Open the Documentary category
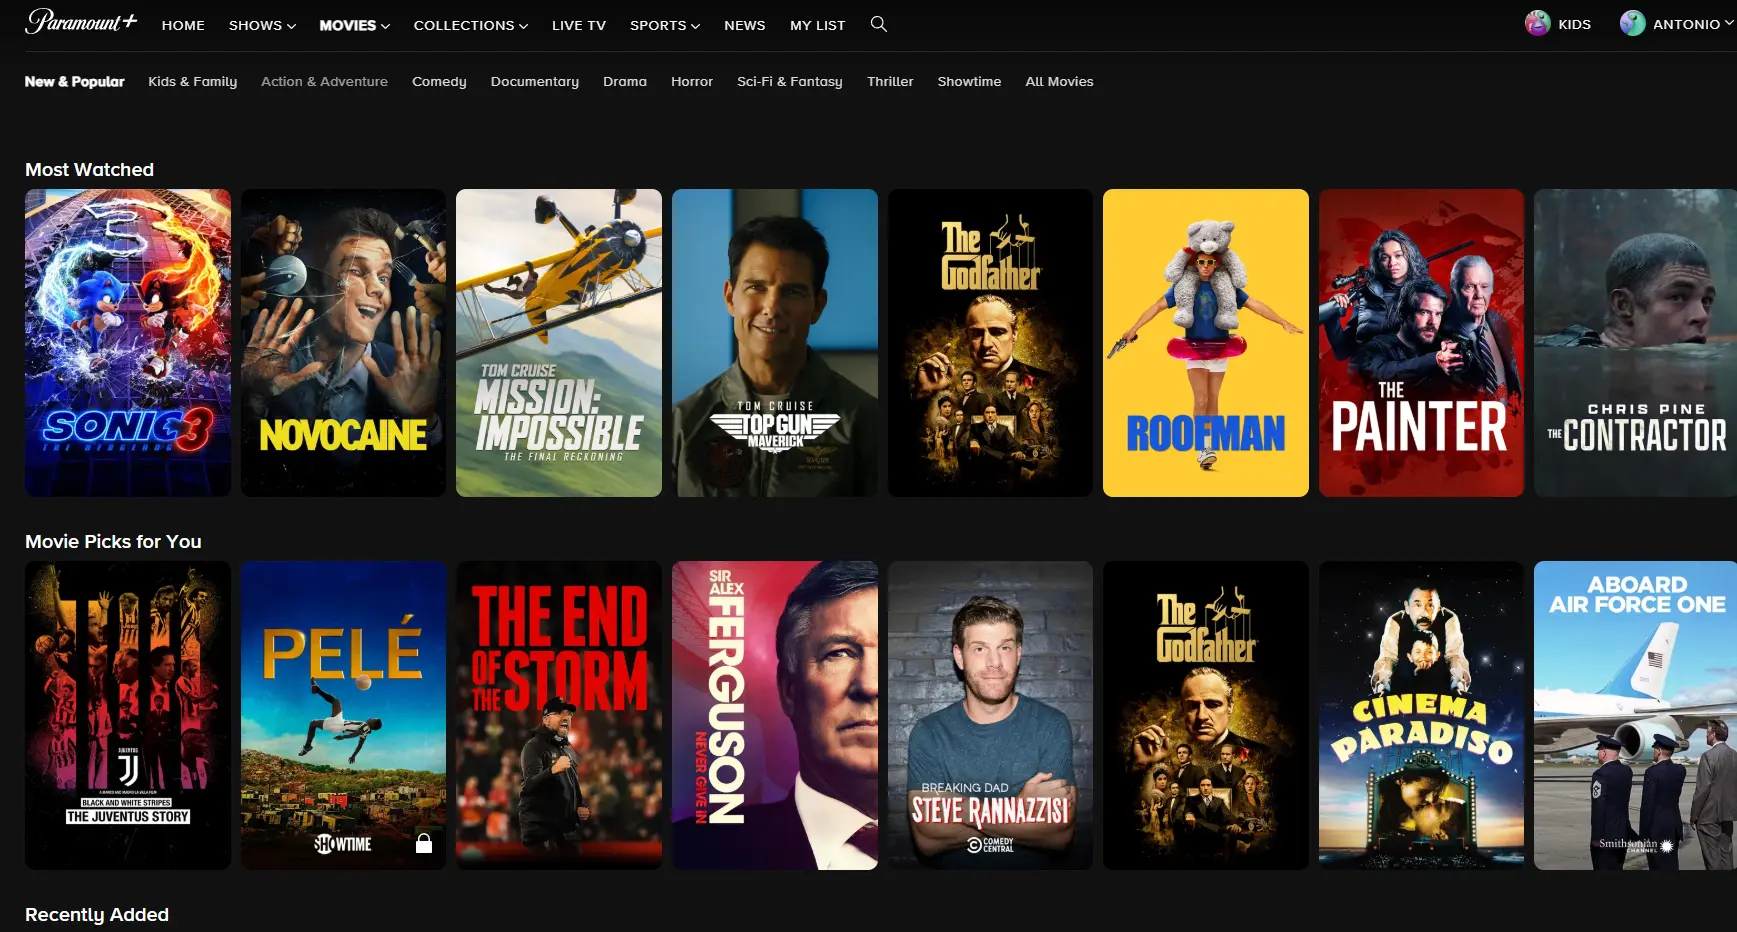The image size is (1737, 932). (535, 81)
